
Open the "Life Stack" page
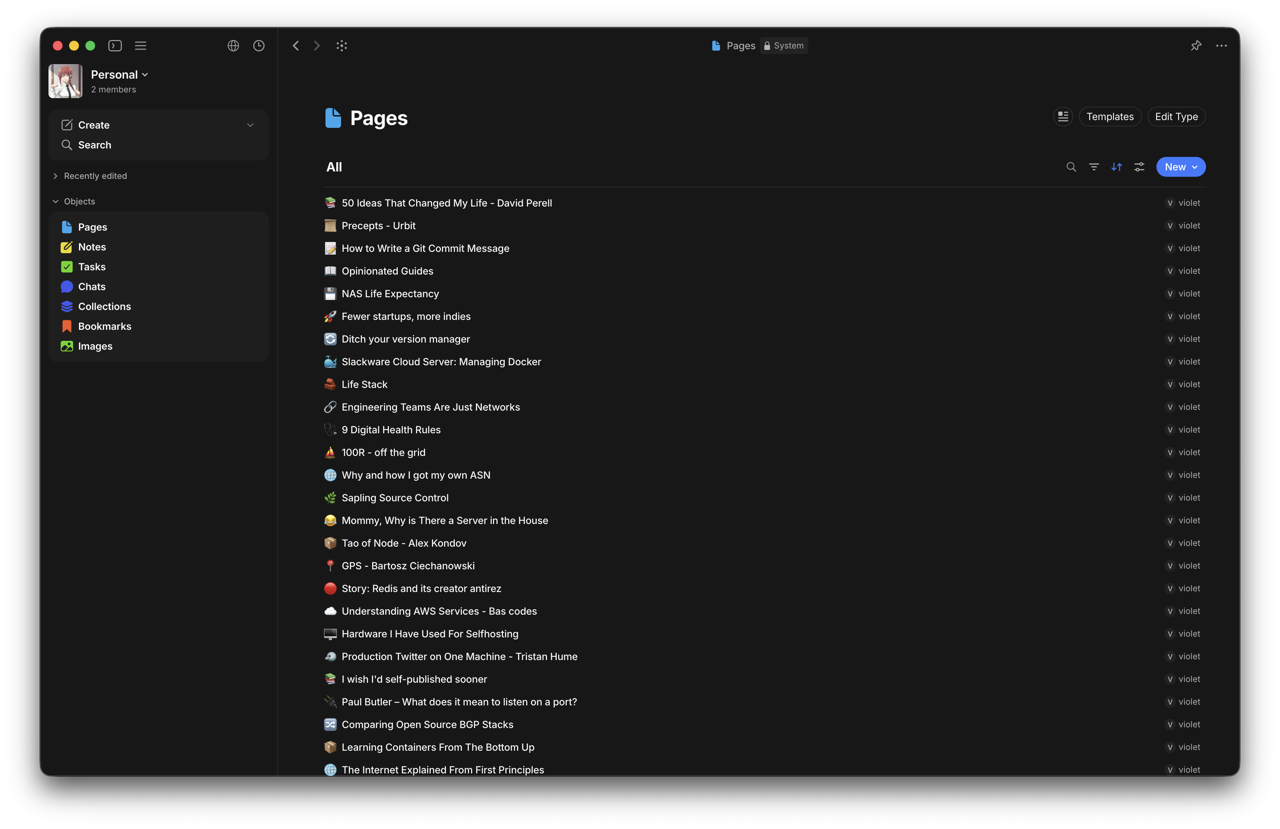tap(364, 385)
